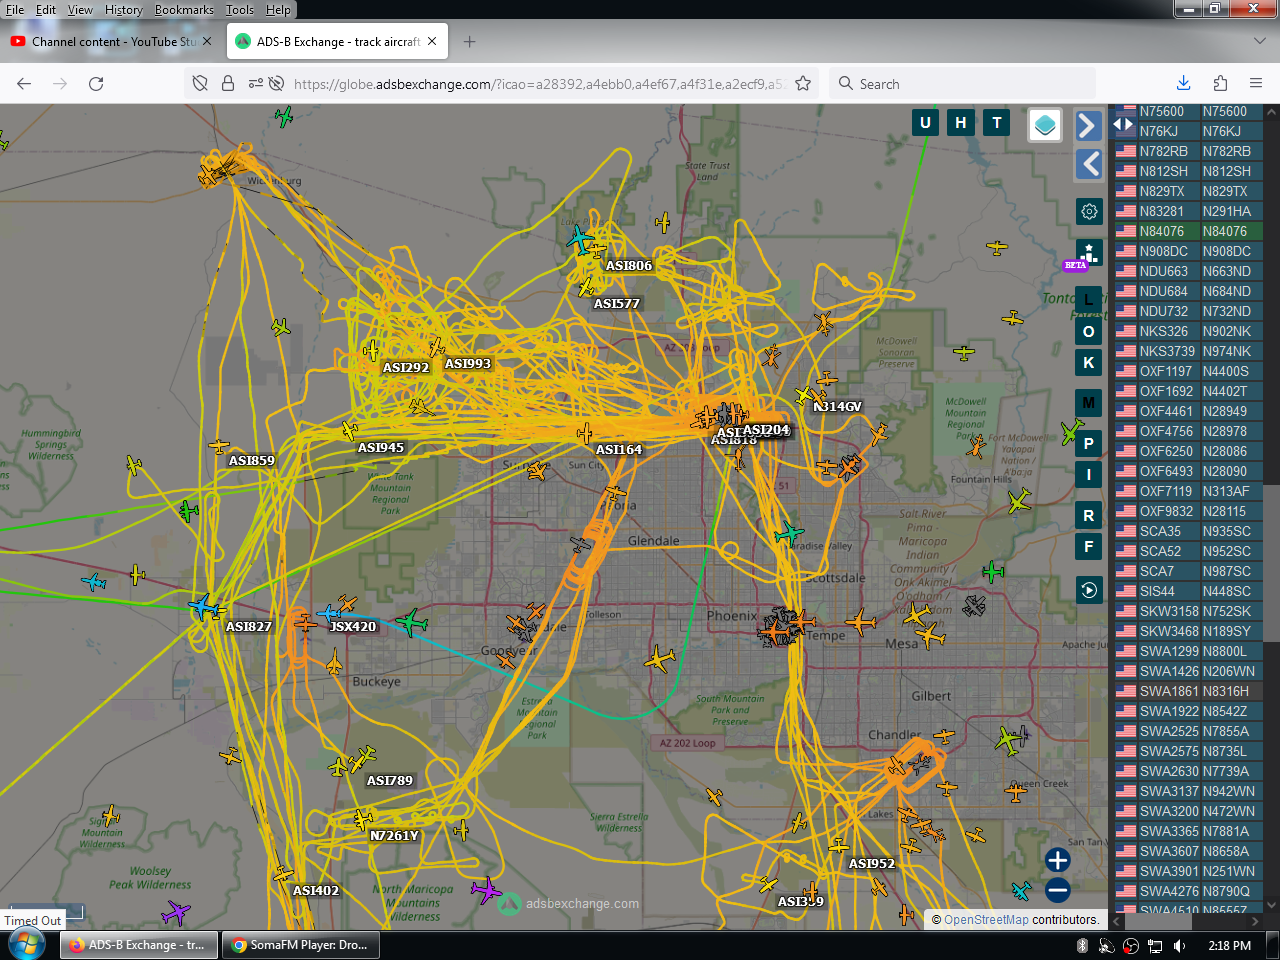Switch to ADS-B Exchange Firefox taskbar button
The width and height of the screenshot is (1280, 960).
138,945
